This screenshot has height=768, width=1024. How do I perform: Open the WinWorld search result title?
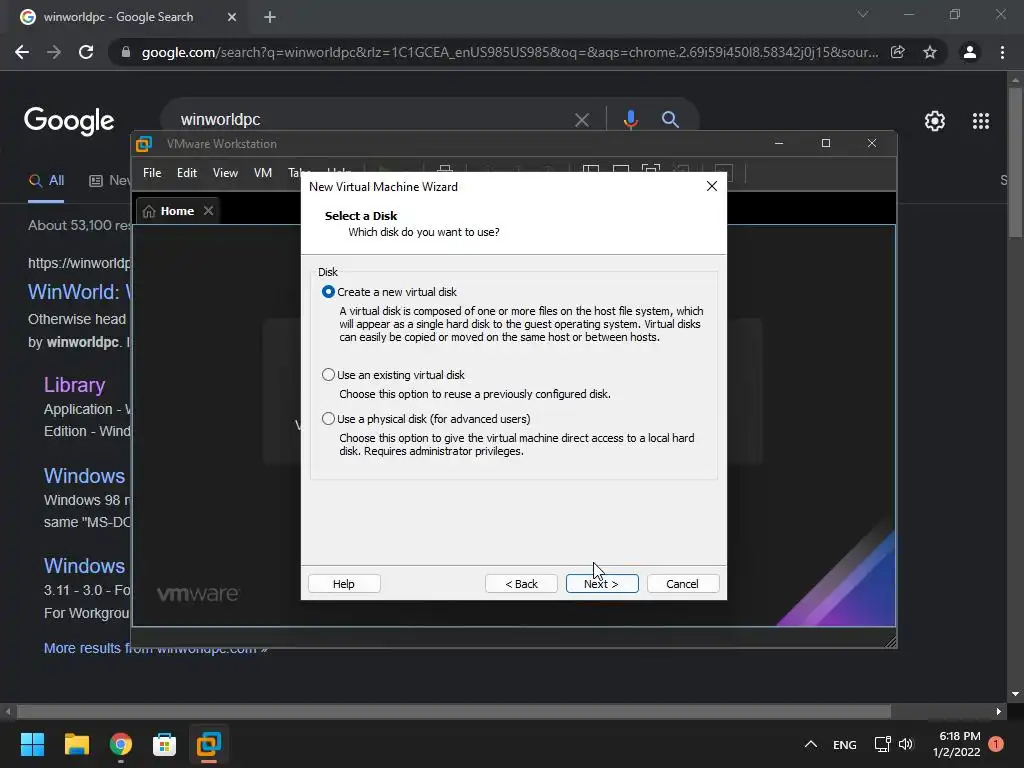[80, 292]
